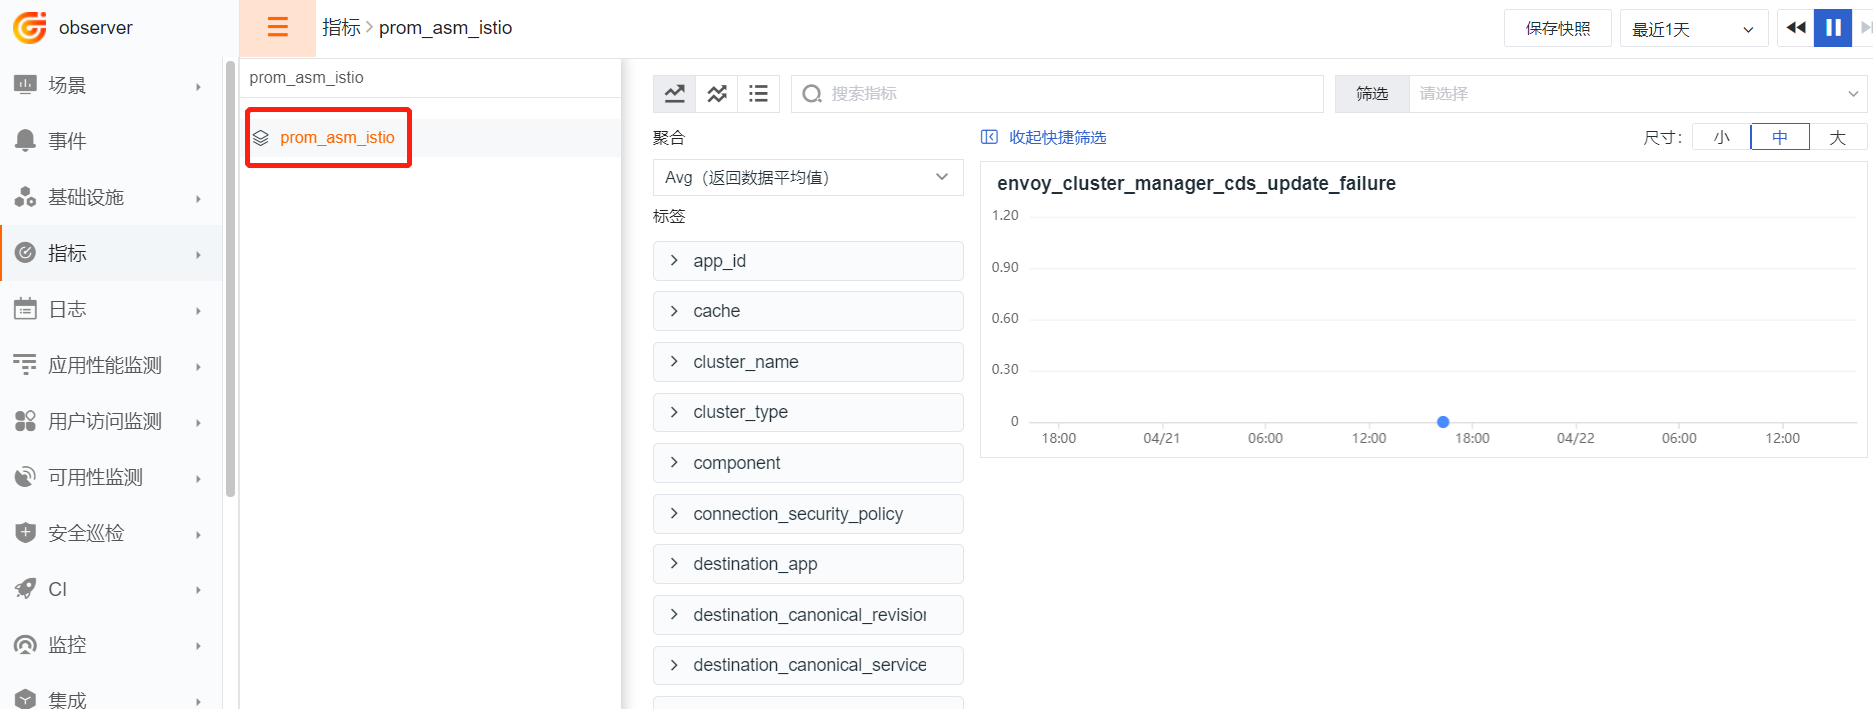Viewport: 1873px width, 709px height.
Task: Click the 集成 sidebar icon
Action: 25,699
